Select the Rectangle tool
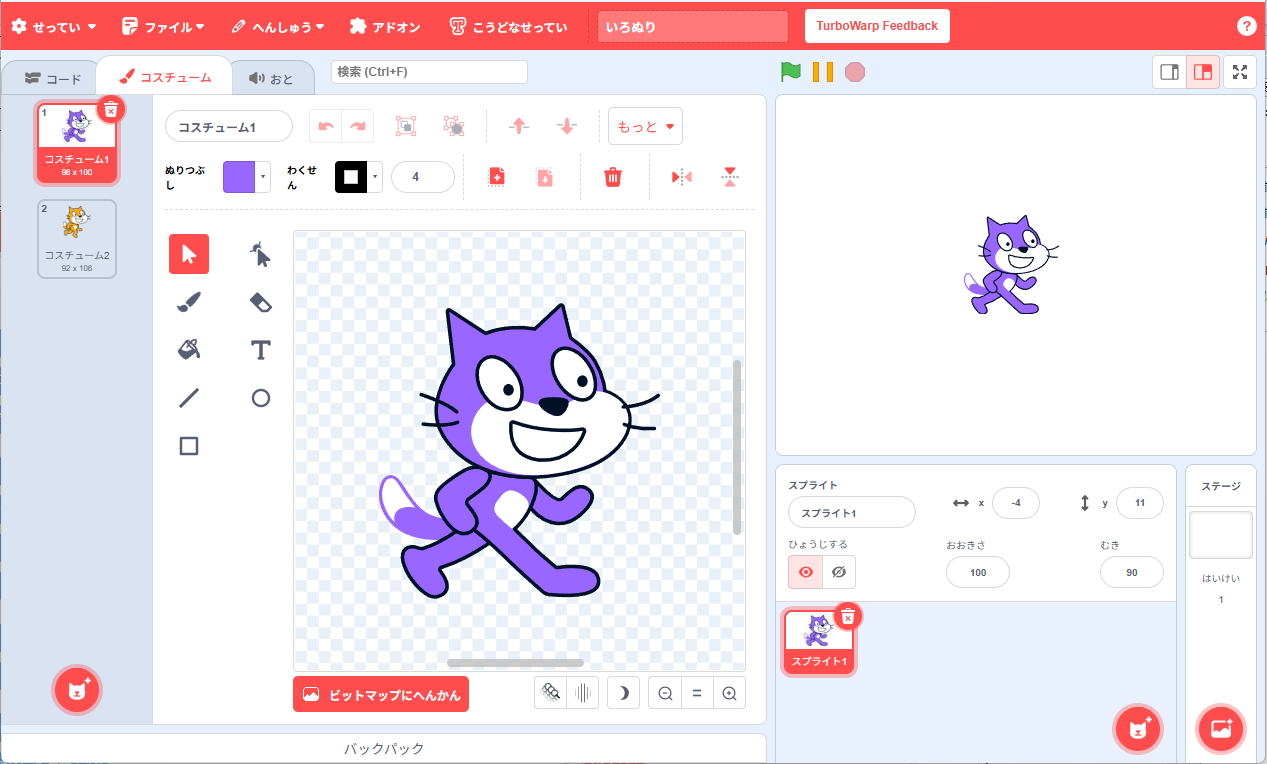Viewport: 1267px width, 764px height. tap(189, 446)
